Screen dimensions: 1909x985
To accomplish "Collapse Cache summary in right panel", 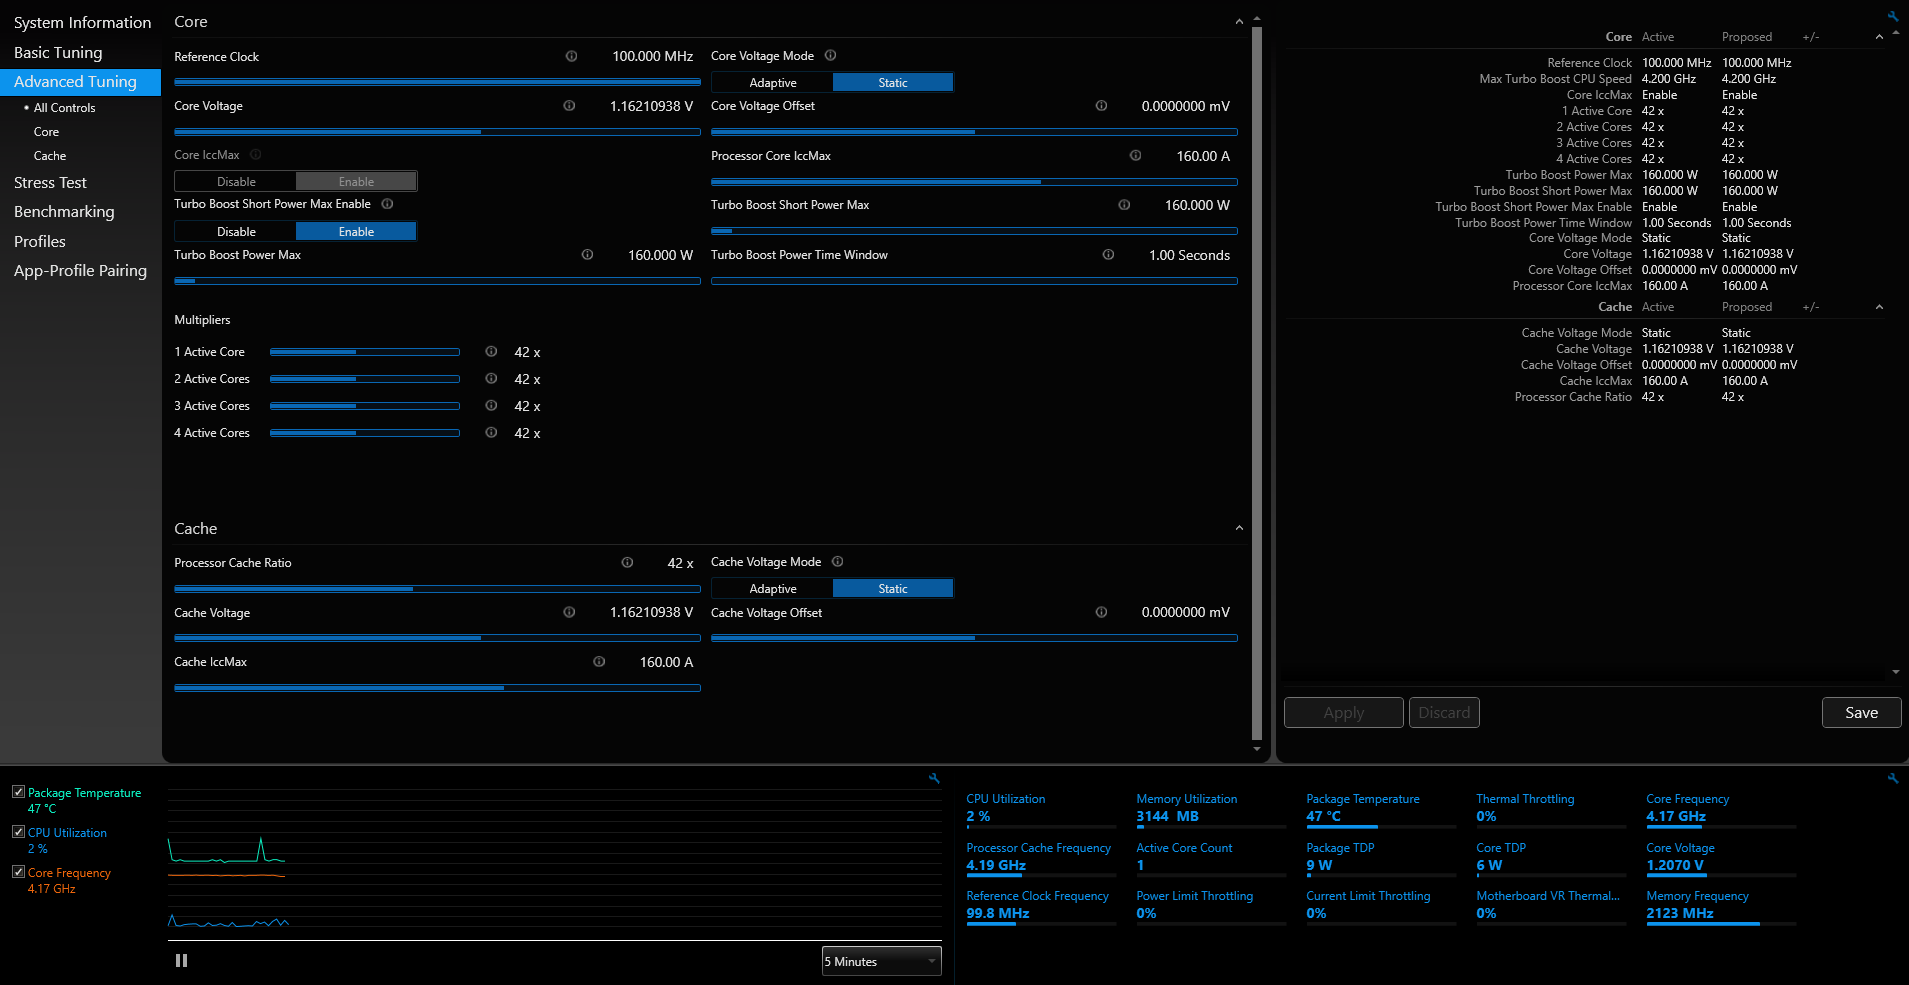I will 1879,307.
